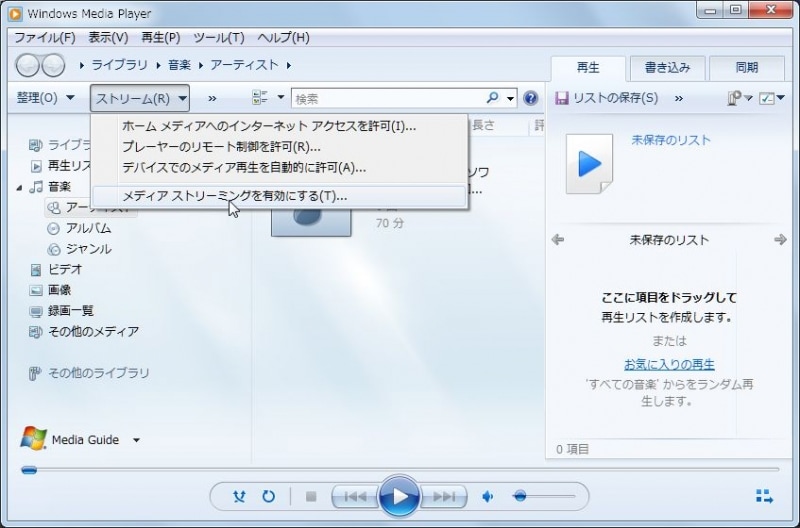
Task: Click the Back navigation arrow button
Action: (28, 65)
